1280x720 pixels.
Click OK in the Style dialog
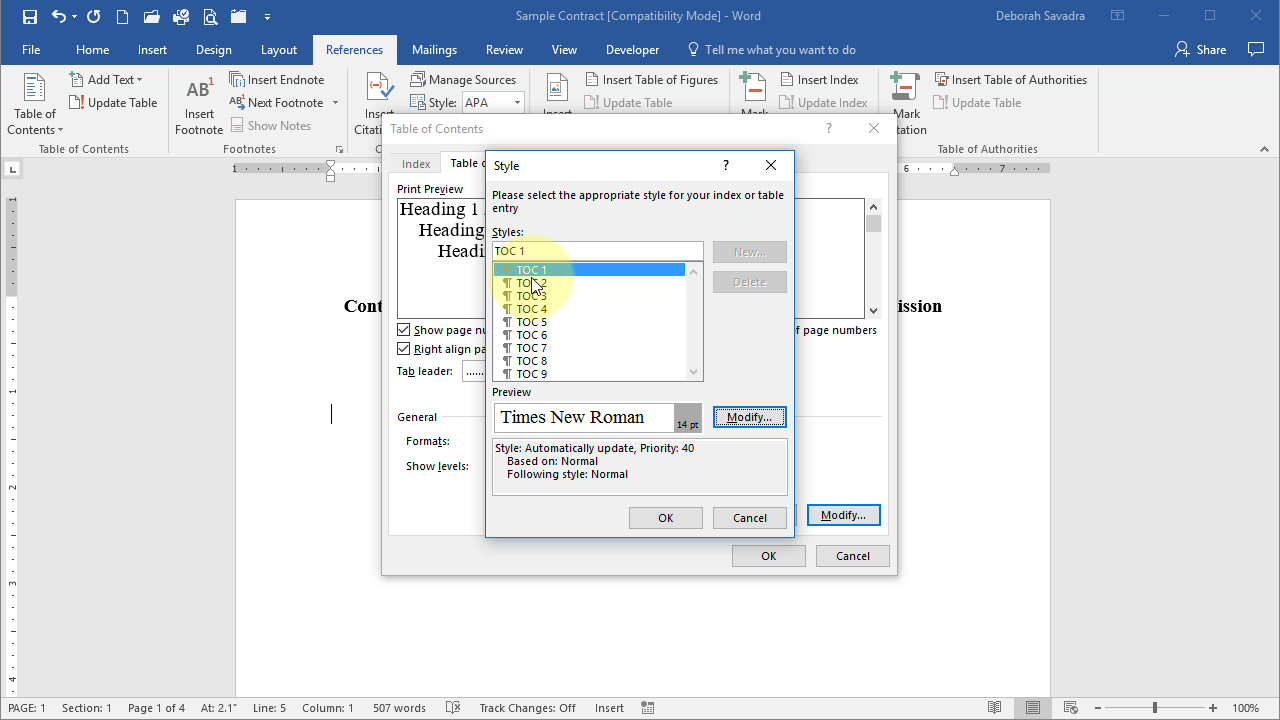click(x=666, y=518)
